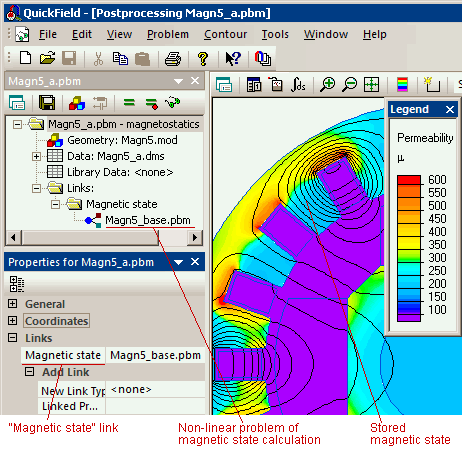This screenshot has width=462, height=450.
Task: Click the zoom-to-fit green grid icon
Action: (x=371, y=84)
